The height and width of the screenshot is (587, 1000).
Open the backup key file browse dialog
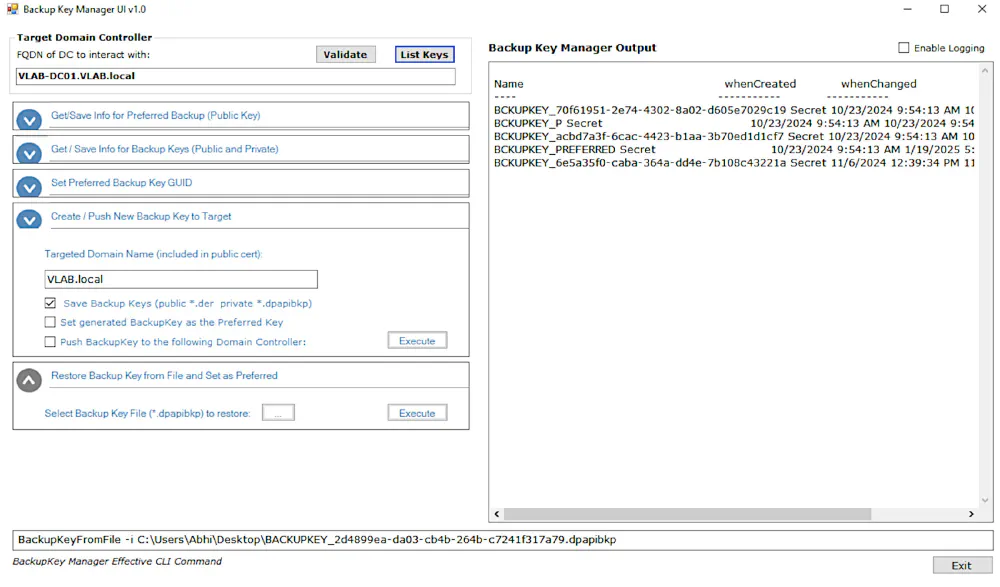(x=279, y=412)
